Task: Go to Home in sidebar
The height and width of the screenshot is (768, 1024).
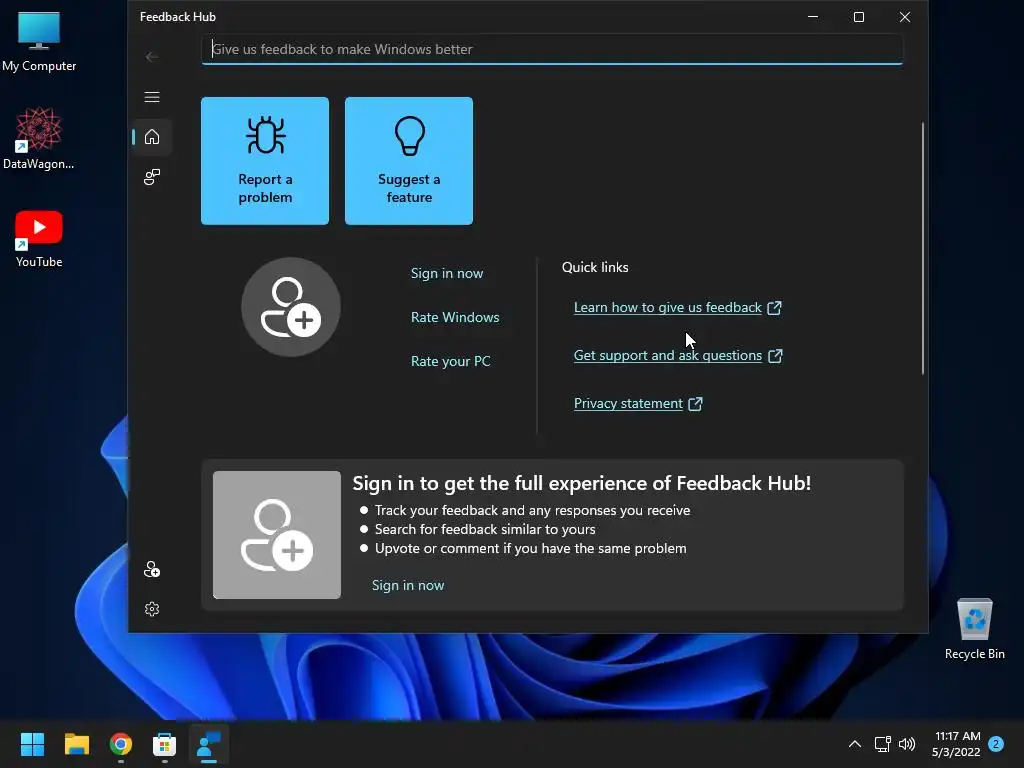Action: [x=152, y=137]
